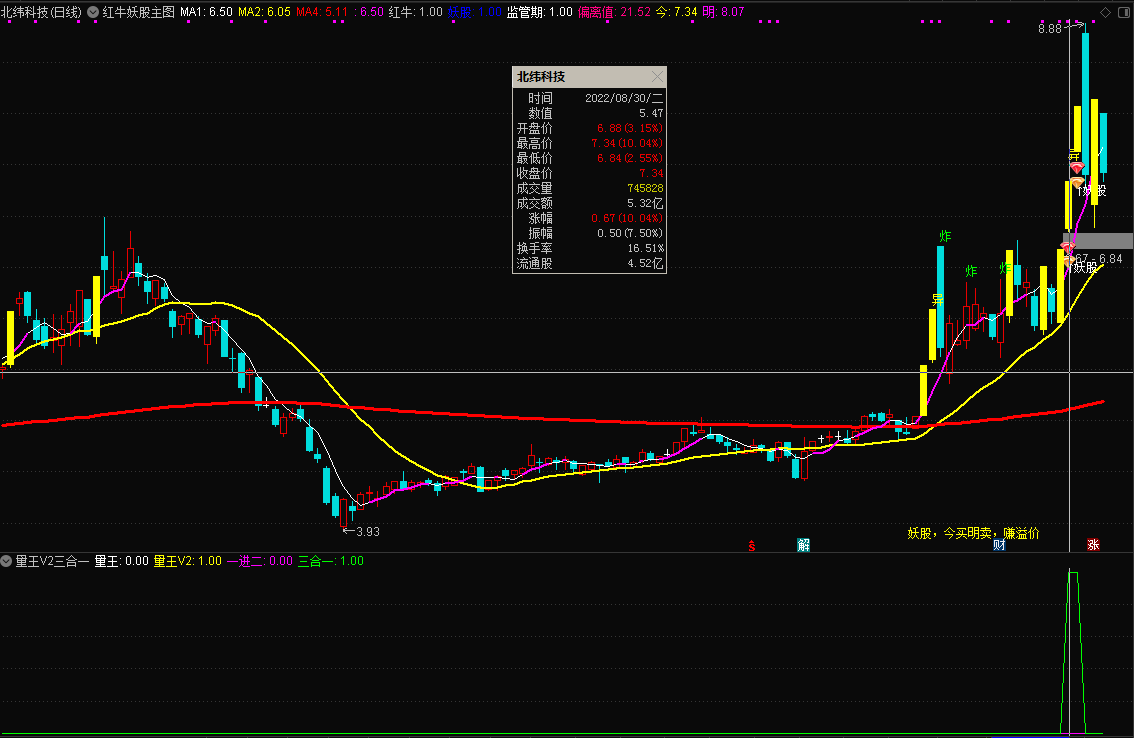Click the 里王V2: 1.00 readout
Image resolution: width=1134 pixels, height=738 pixels.
pos(187,561)
